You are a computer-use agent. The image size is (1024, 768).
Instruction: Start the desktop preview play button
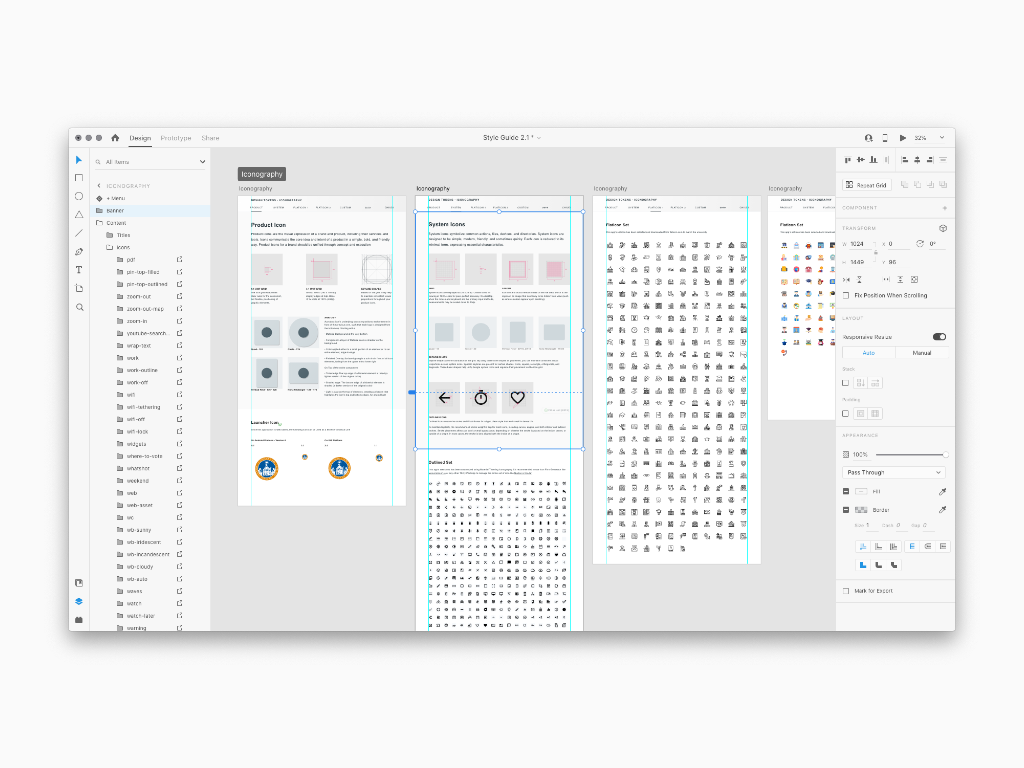903,138
